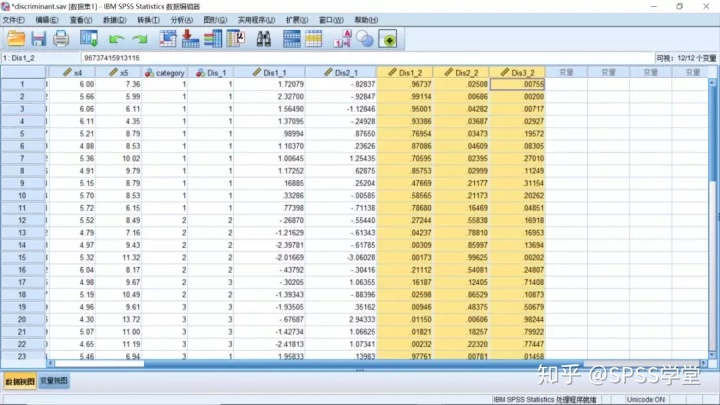
Task: Use variable sets overlapping circles icon
Action: pyautogui.click(x=365, y=39)
